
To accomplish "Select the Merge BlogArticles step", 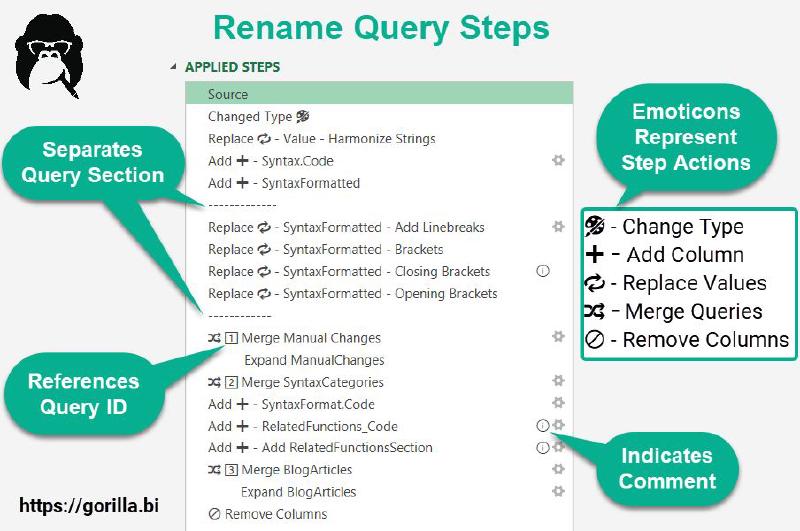I will [x=379, y=469].
